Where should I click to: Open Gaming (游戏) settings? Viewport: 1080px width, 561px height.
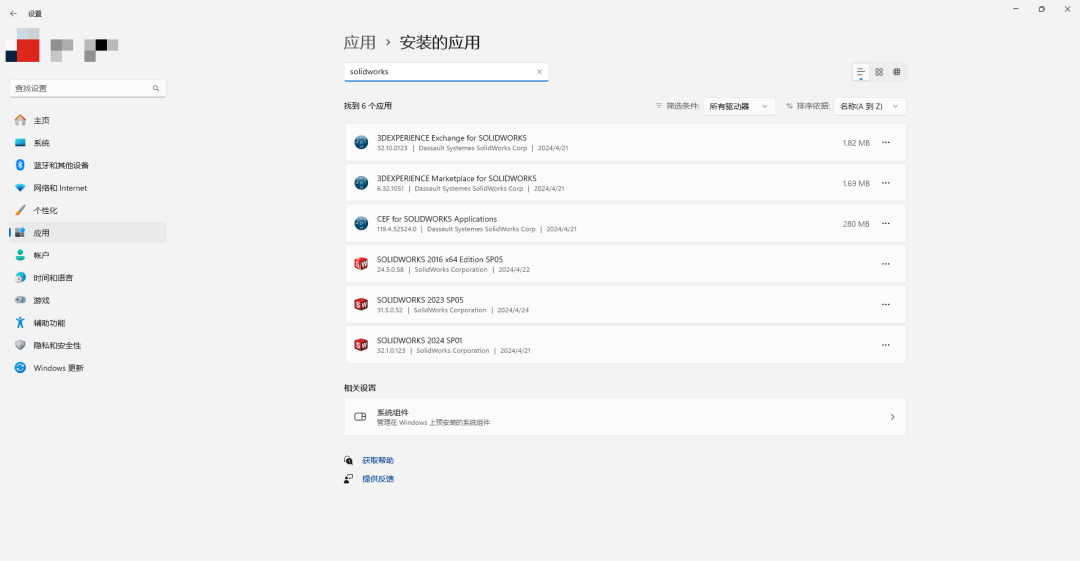(87, 300)
